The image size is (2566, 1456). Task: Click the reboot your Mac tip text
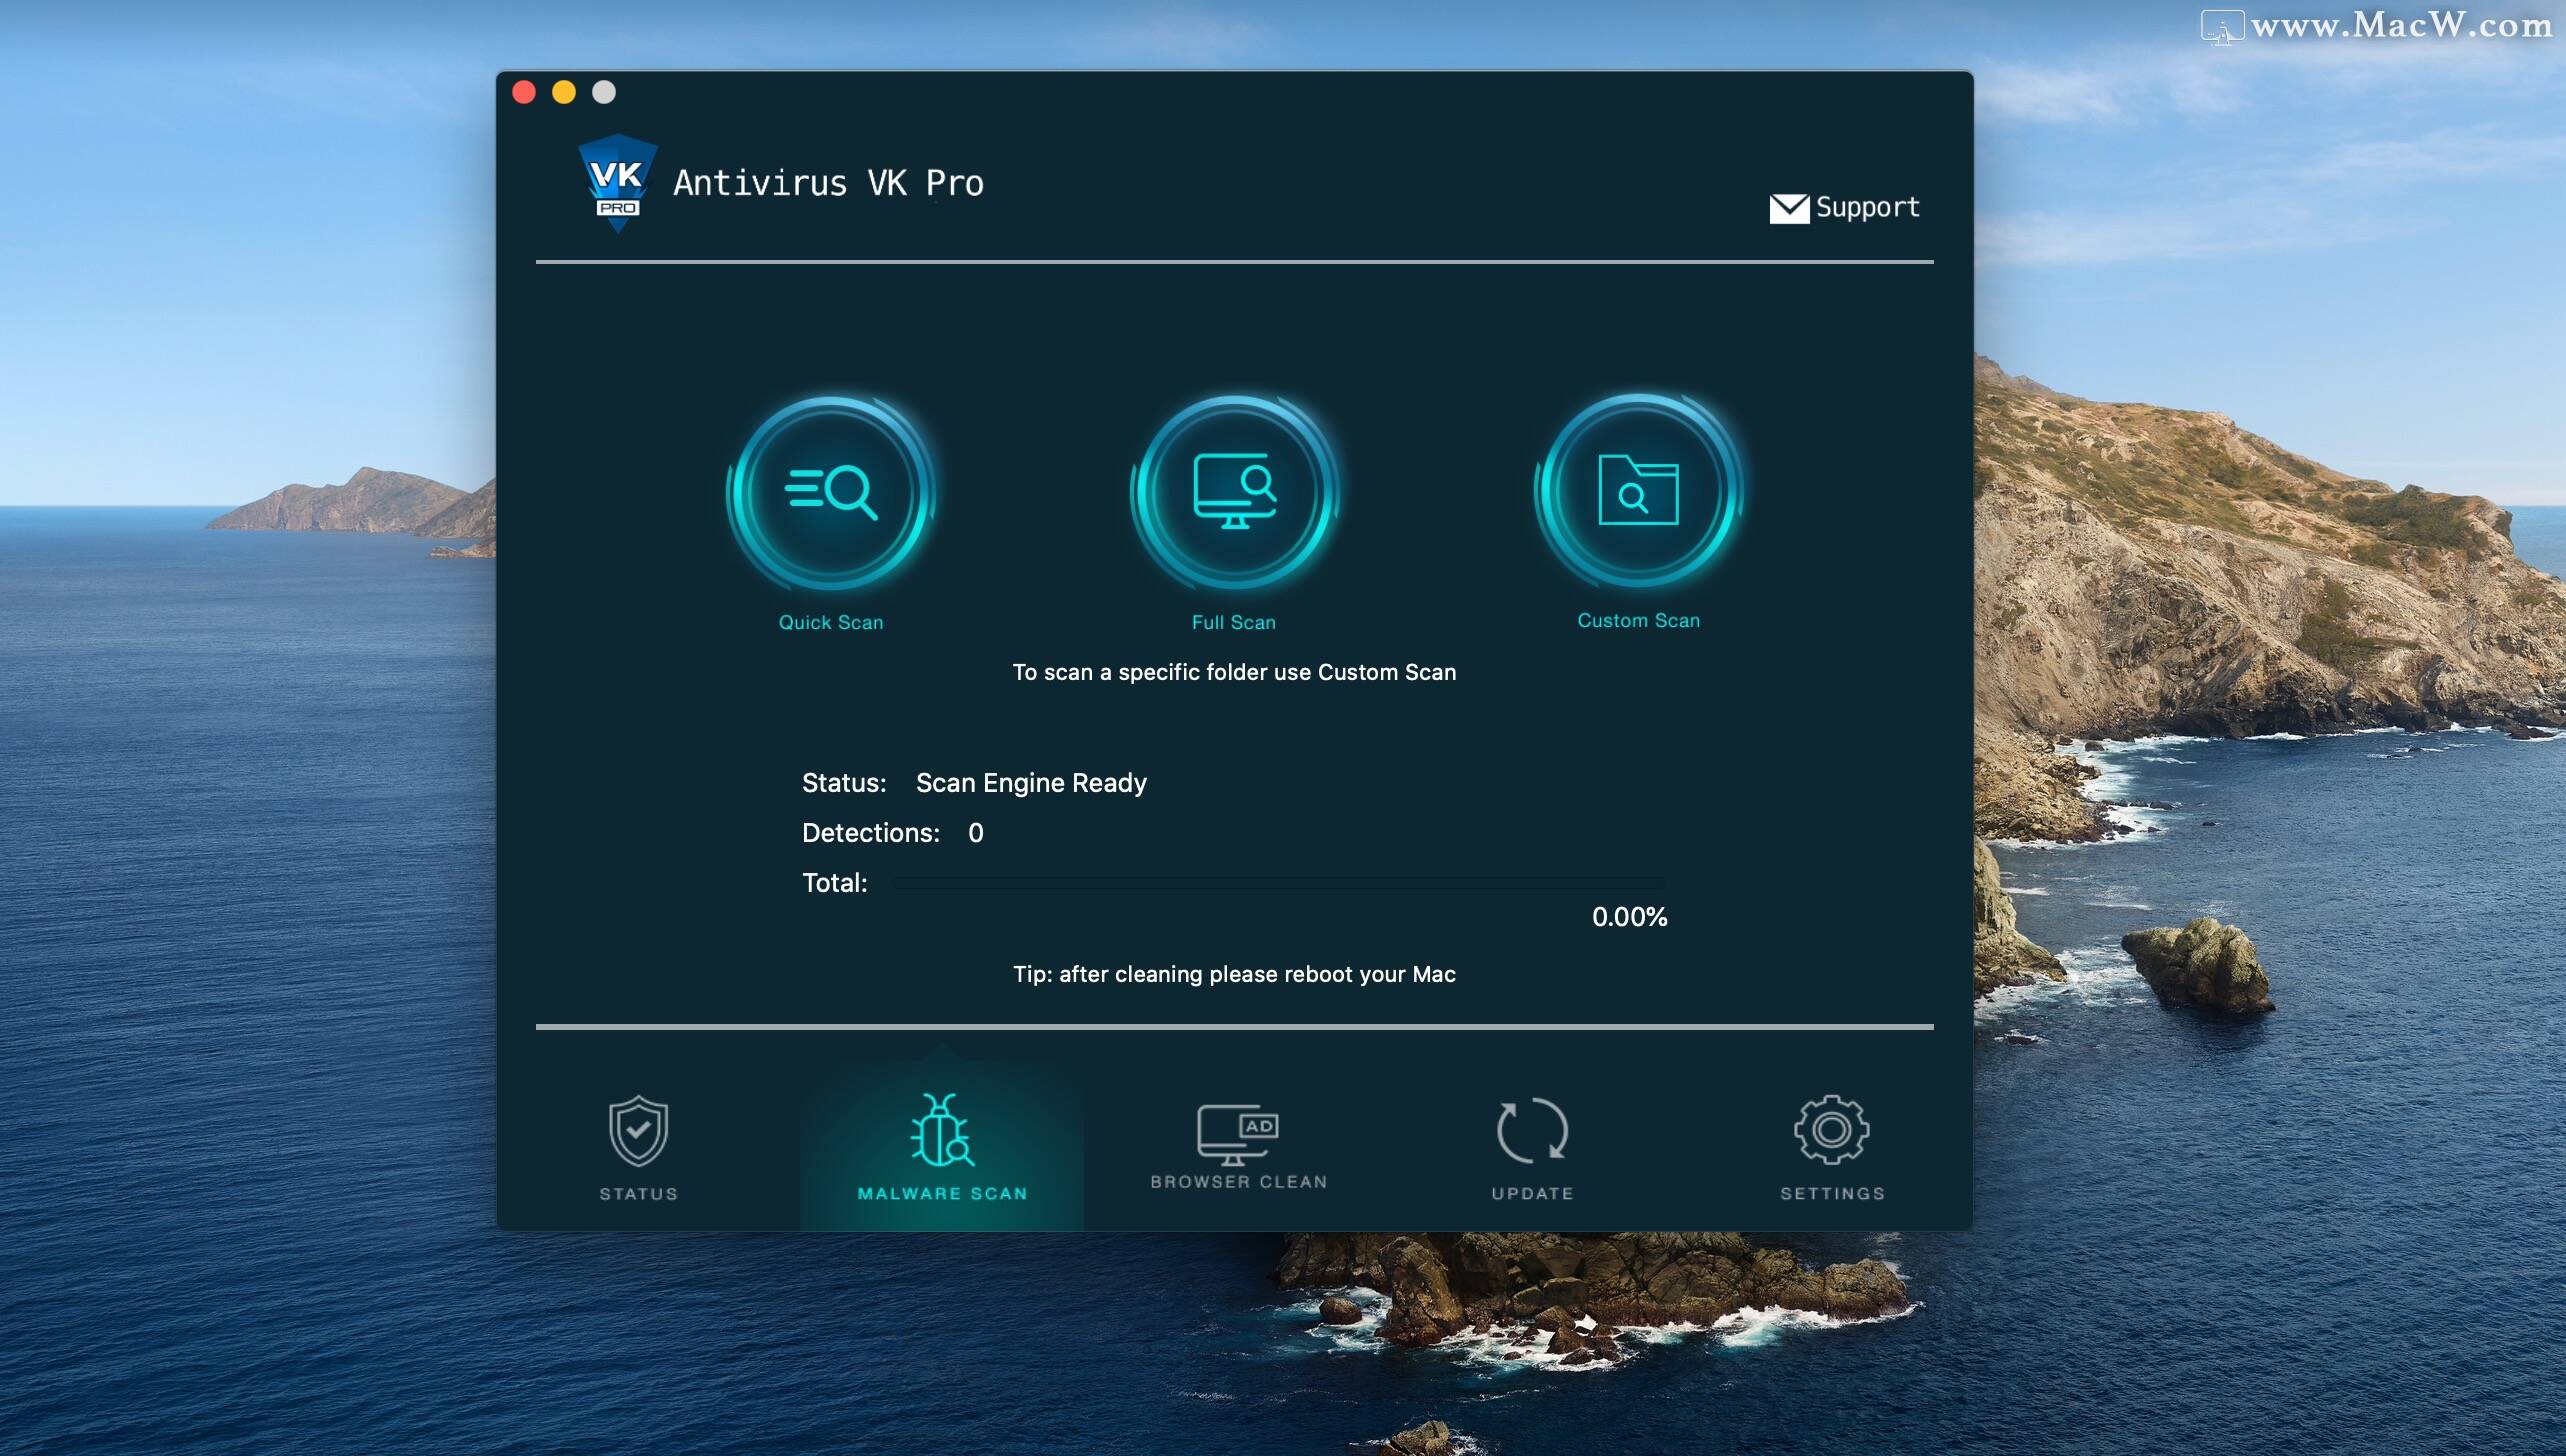tap(1234, 974)
